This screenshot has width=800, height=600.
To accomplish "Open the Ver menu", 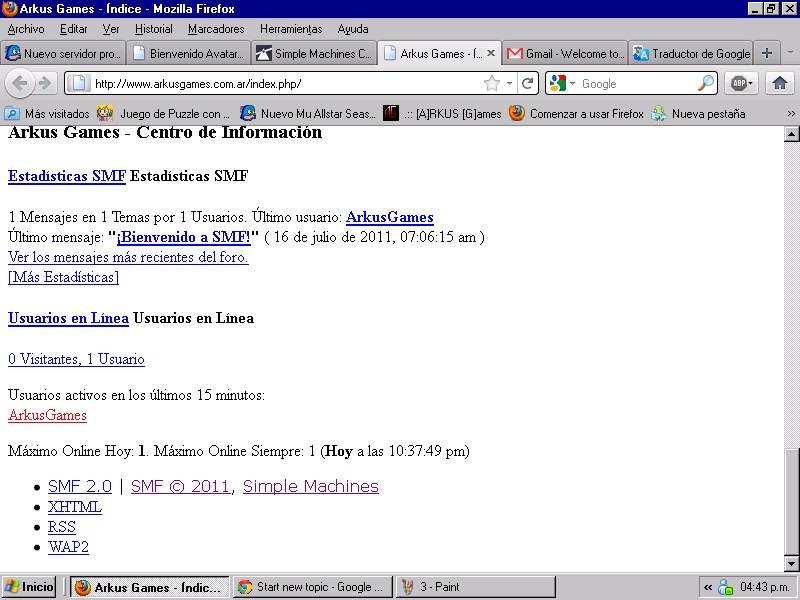I will coord(111,29).
